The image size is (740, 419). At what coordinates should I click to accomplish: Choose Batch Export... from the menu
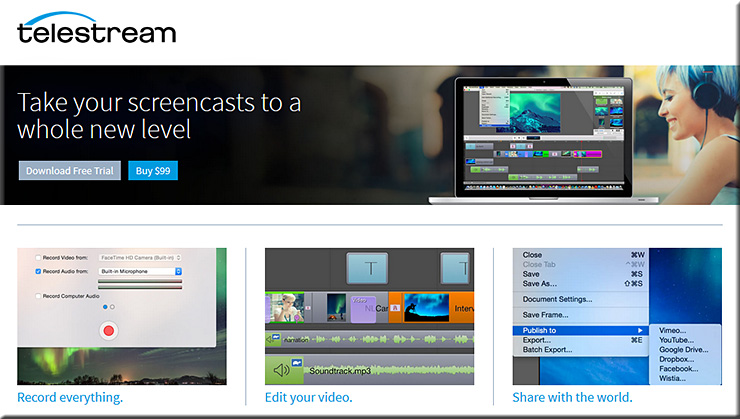(x=547, y=350)
